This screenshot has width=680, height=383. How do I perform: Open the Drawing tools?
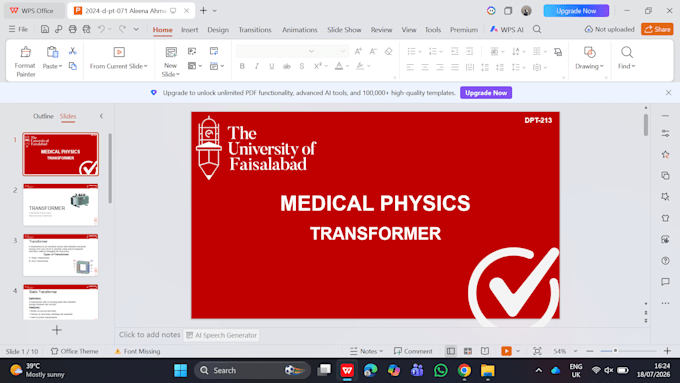tap(589, 58)
